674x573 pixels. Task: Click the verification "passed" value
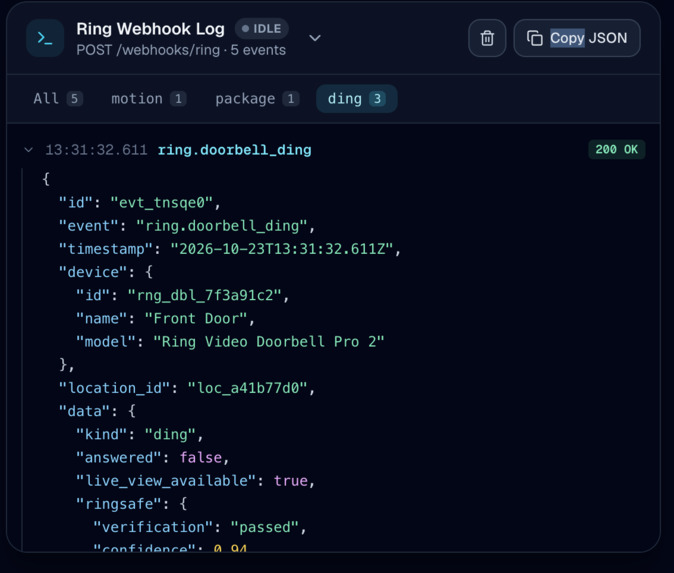265,527
